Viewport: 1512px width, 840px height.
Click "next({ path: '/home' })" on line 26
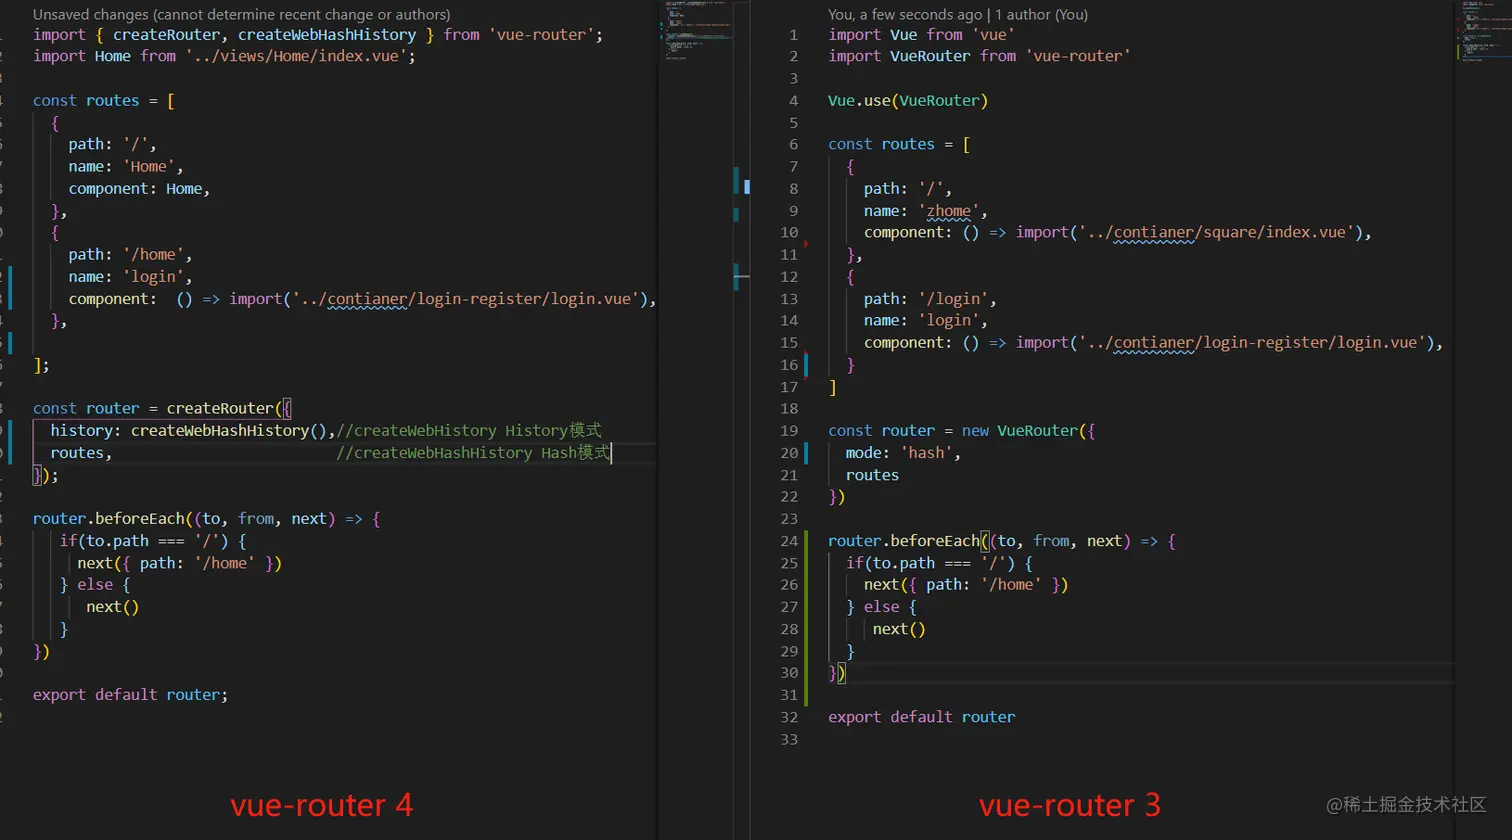tap(966, 584)
